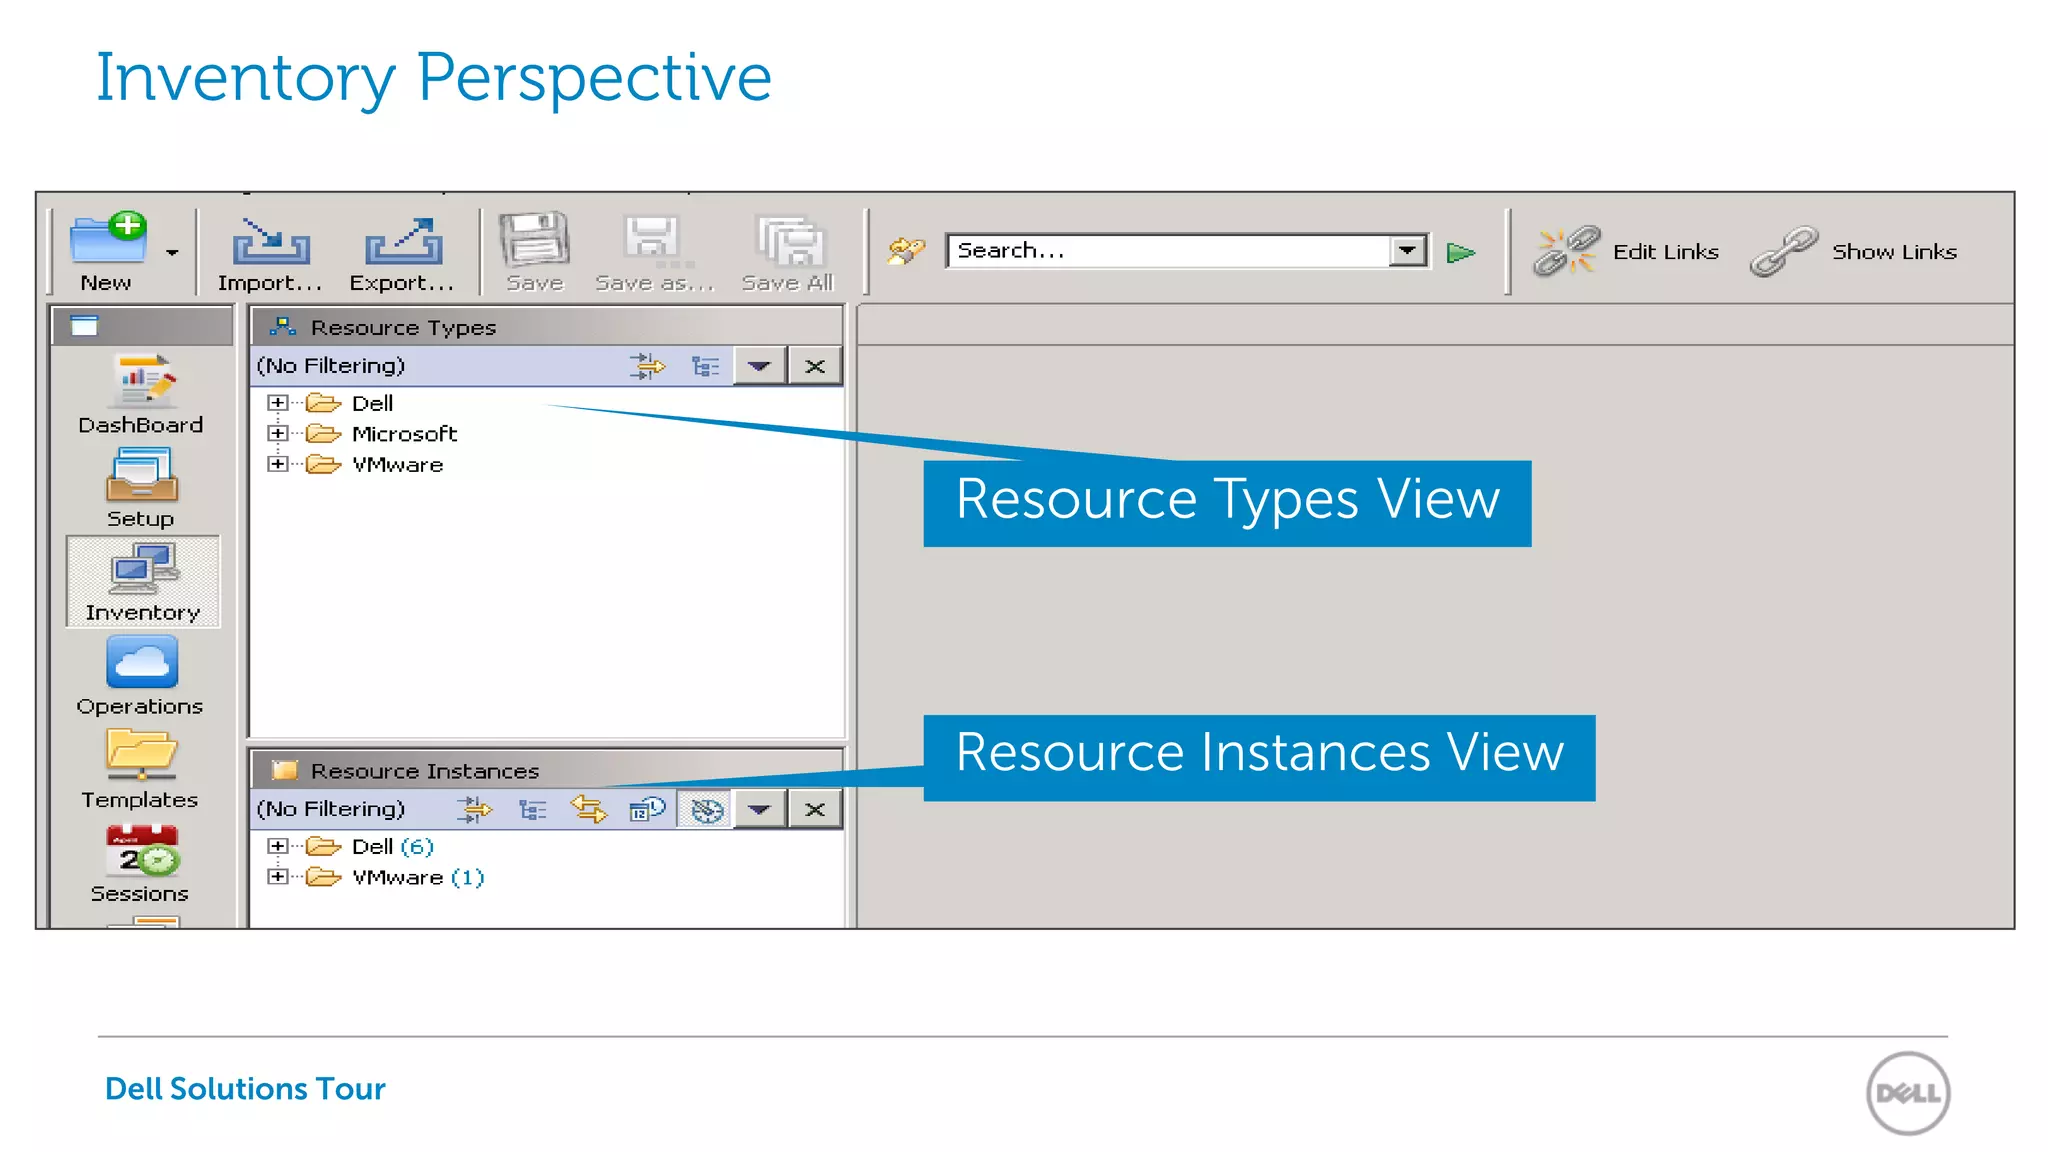Click first filter icon in Resource Types toolbar
Viewport: 2048px width, 1152px height.
[647, 367]
